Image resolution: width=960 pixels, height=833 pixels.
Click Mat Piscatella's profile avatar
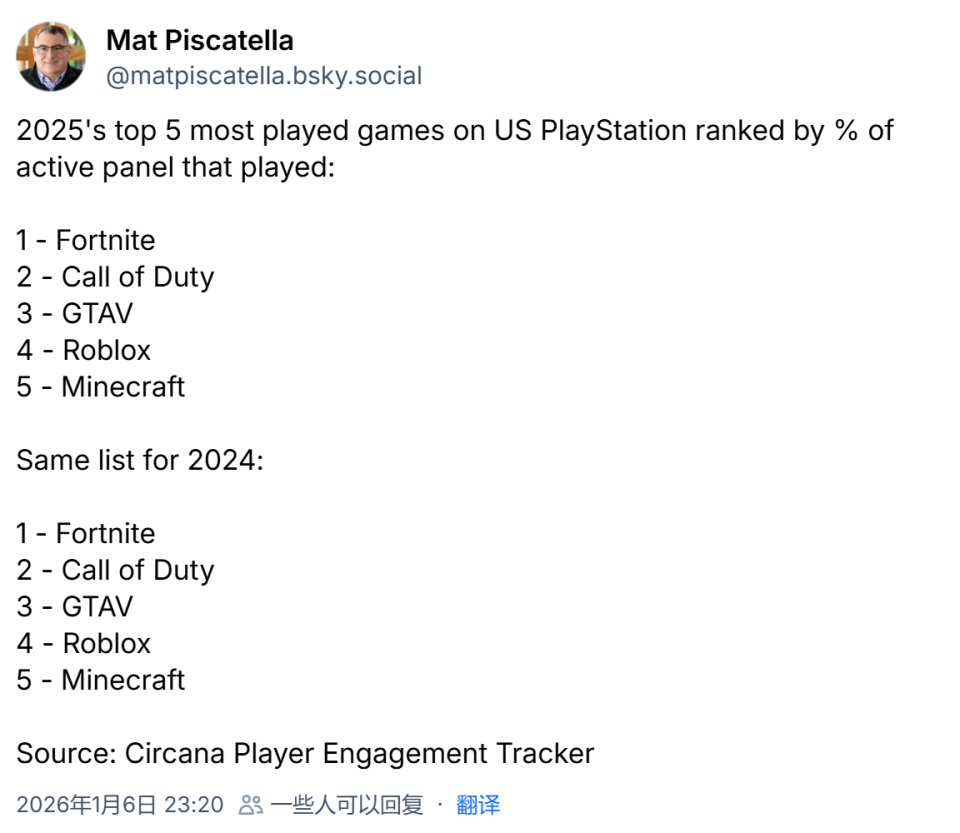51,57
